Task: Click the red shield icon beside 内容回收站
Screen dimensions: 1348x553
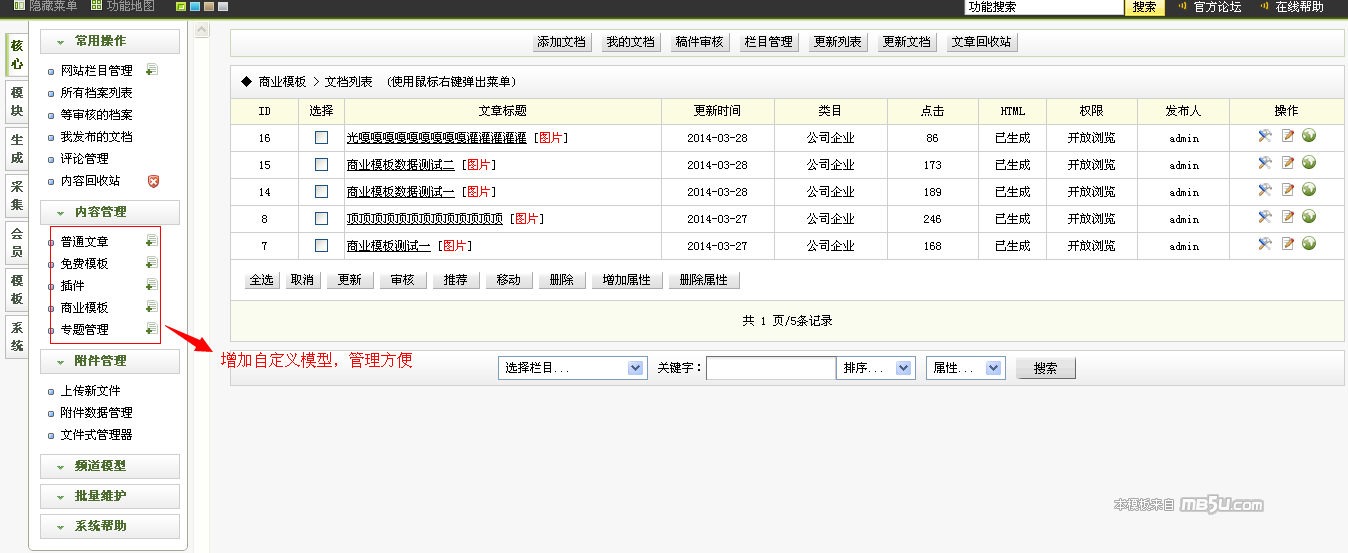Action: pos(153,181)
